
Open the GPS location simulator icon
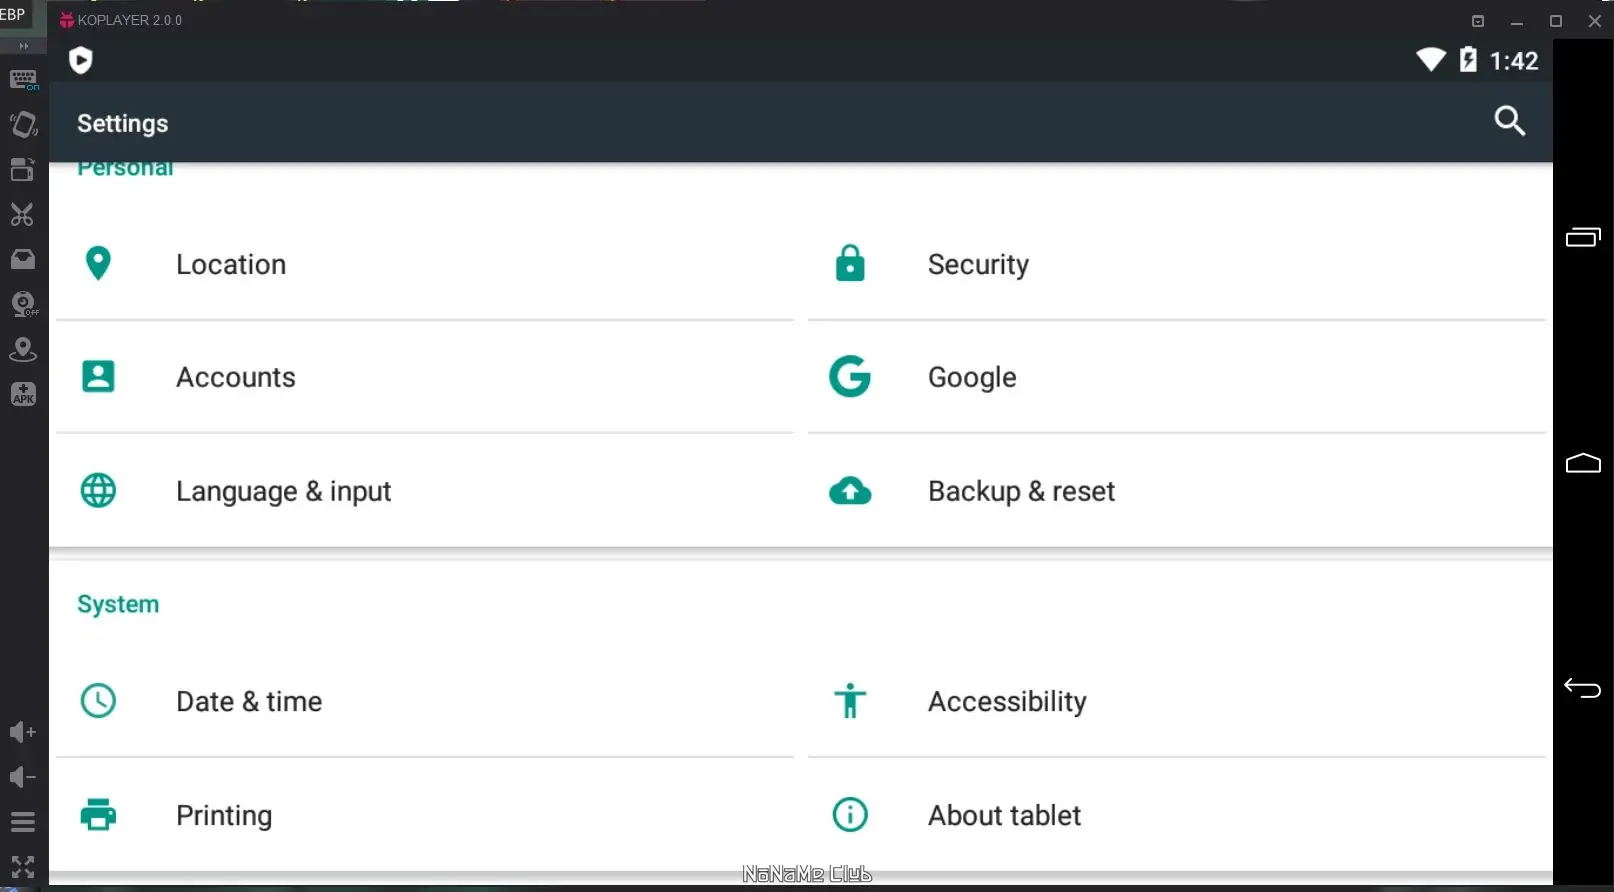(23, 349)
